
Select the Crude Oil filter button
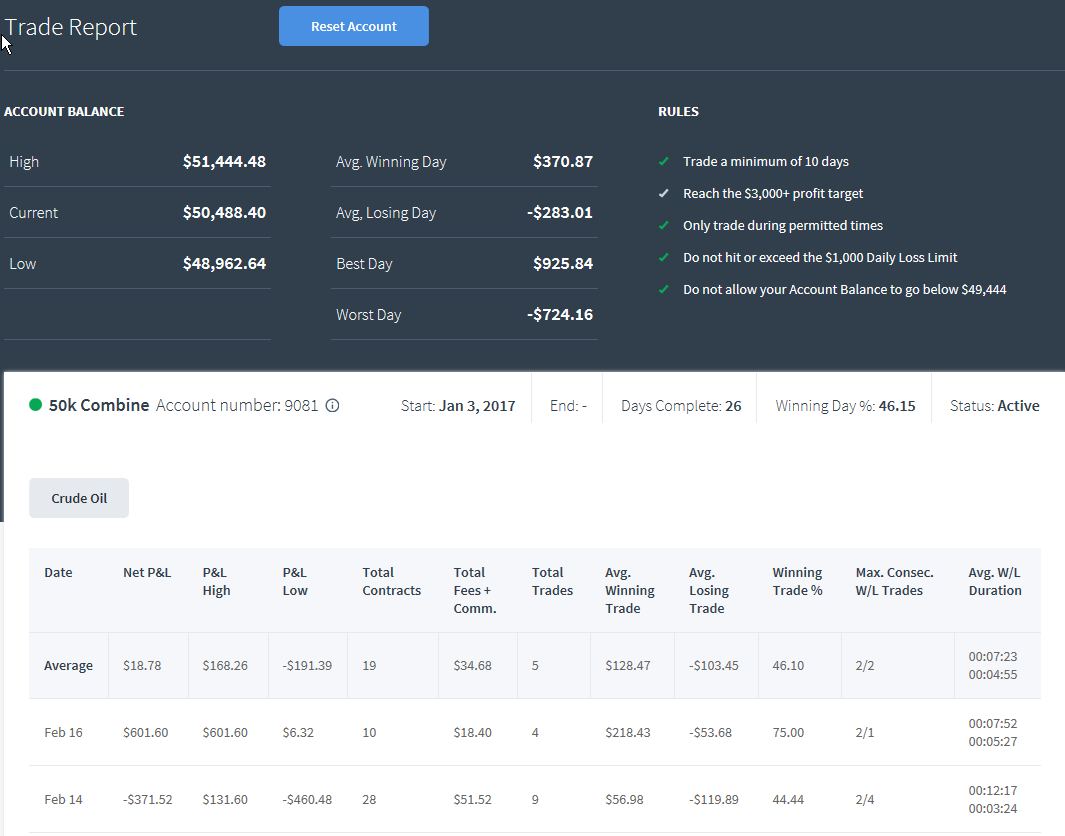tap(79, 498)
